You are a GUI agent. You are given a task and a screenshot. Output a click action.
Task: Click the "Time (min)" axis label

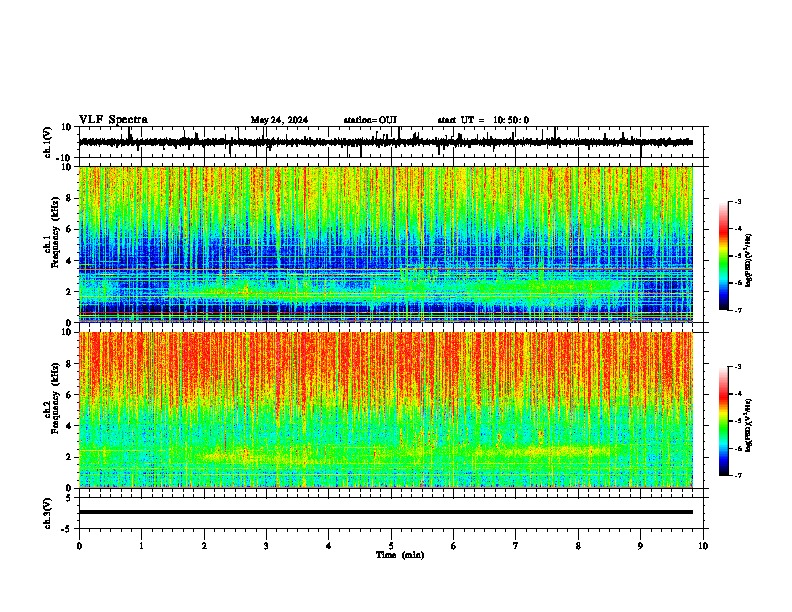pos(400,555)
